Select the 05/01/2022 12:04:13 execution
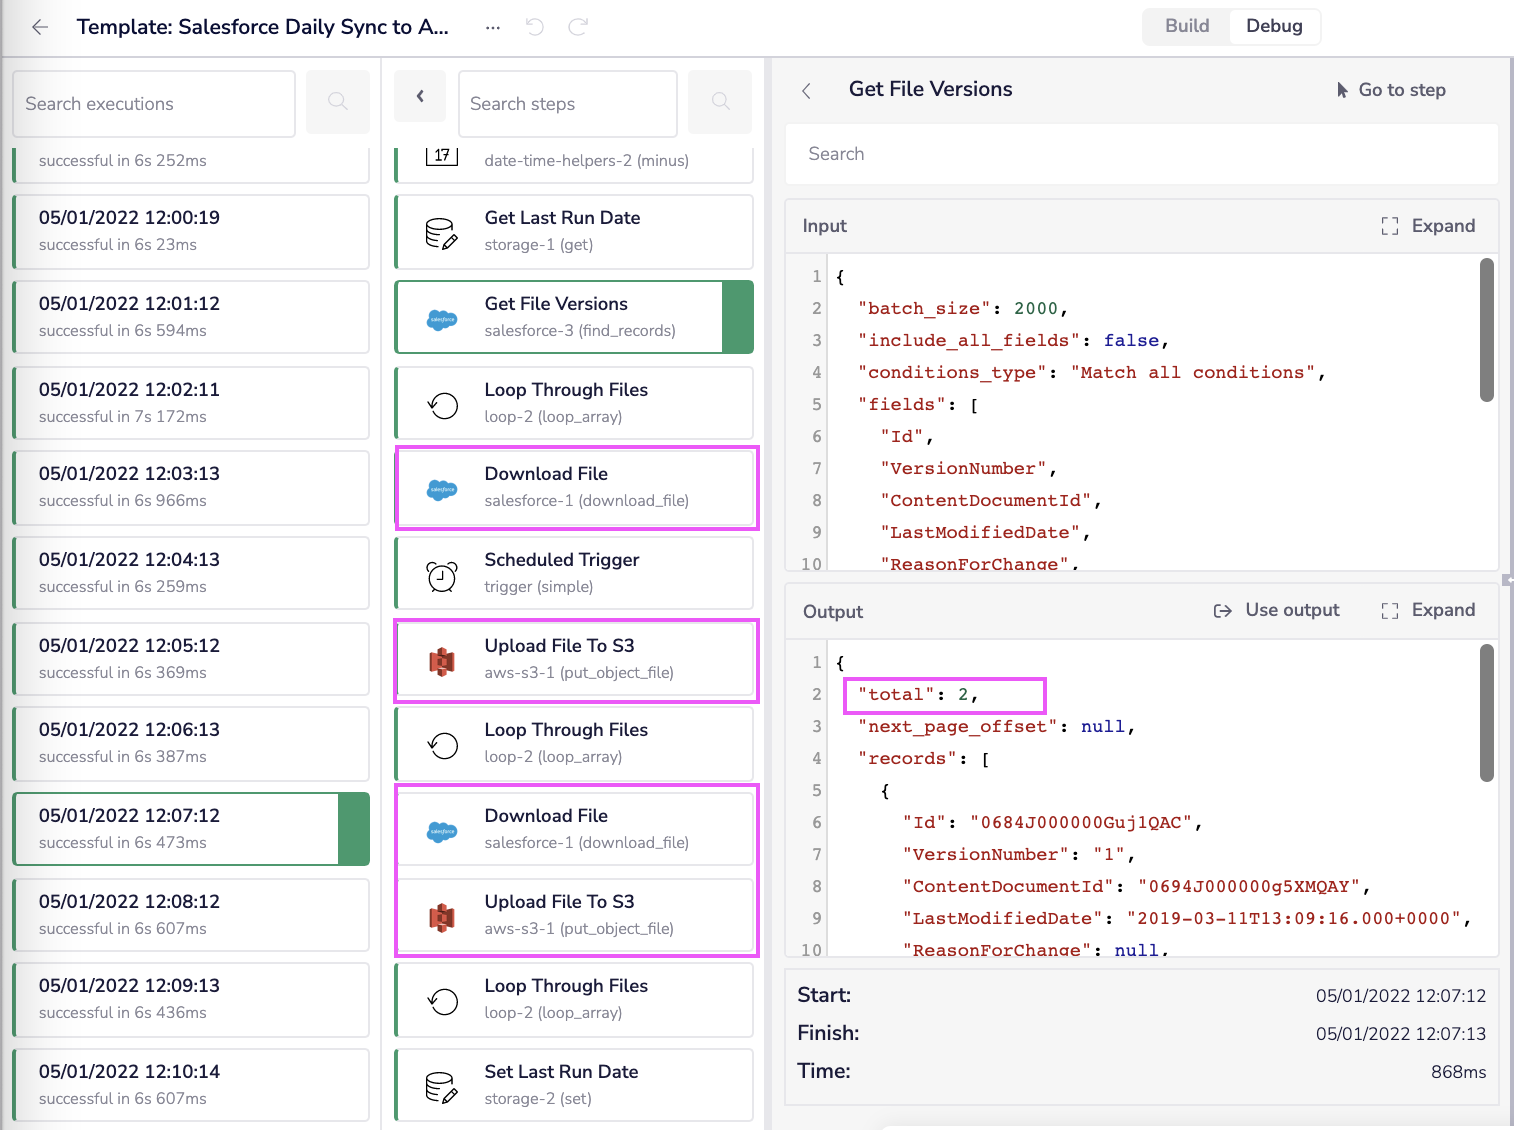Screen dimensions: 1514x1130 point(190,573)
